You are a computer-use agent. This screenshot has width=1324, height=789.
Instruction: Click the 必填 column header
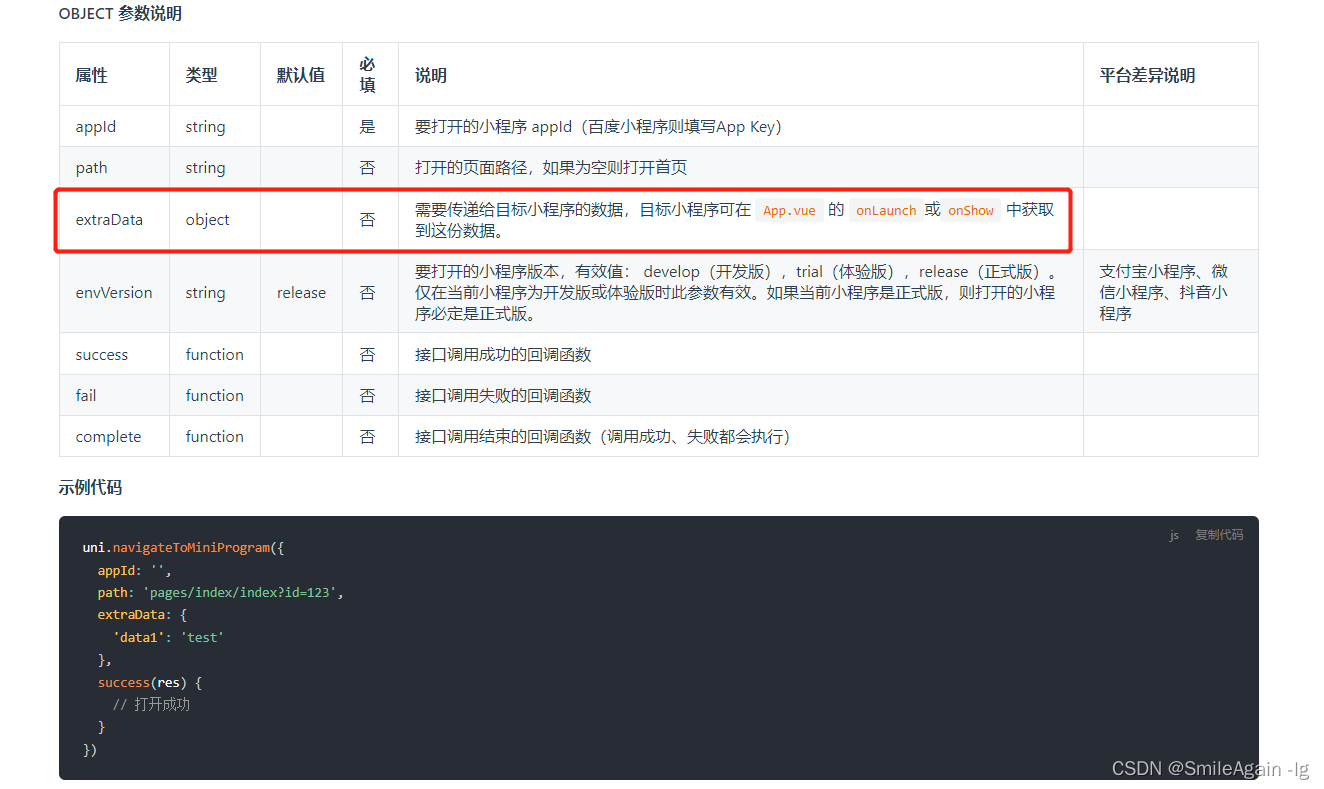click(x=370, y=75)
